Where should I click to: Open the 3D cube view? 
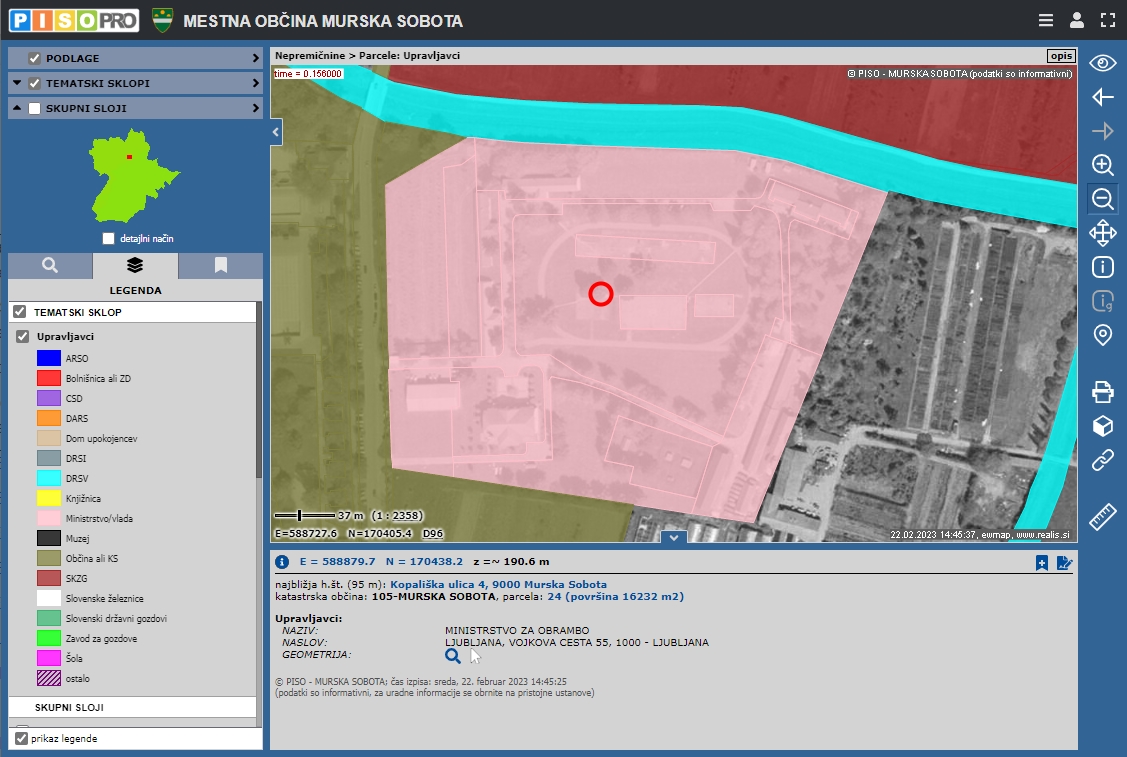pos(1102,426)
